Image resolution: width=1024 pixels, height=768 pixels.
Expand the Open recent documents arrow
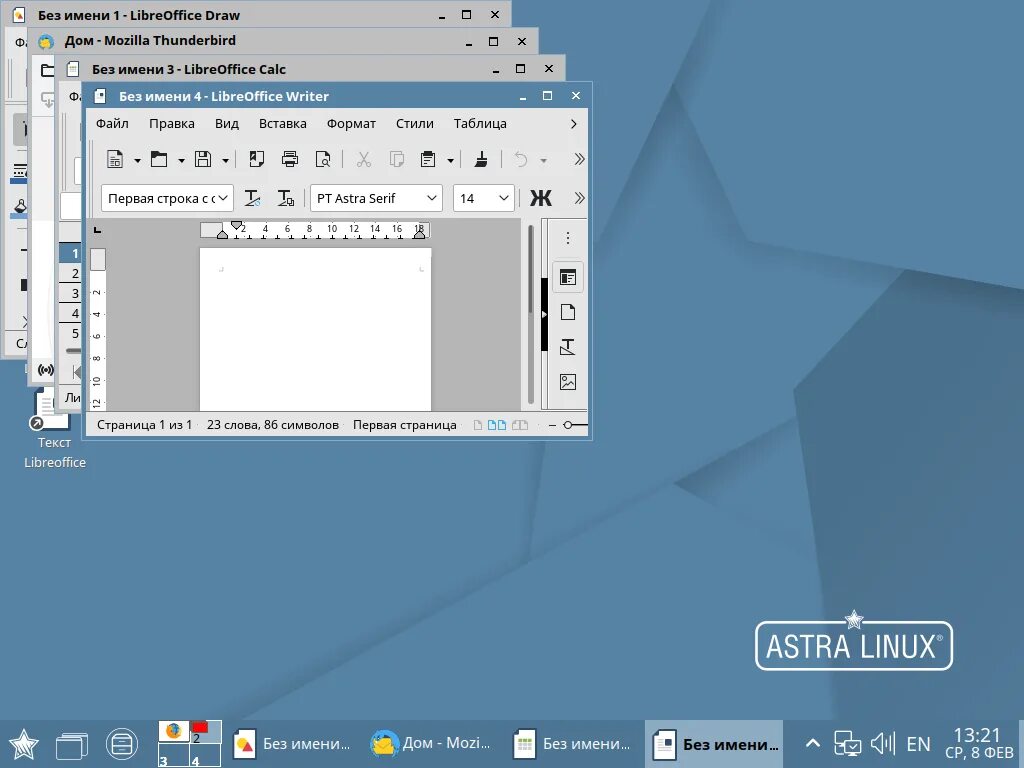181,160
